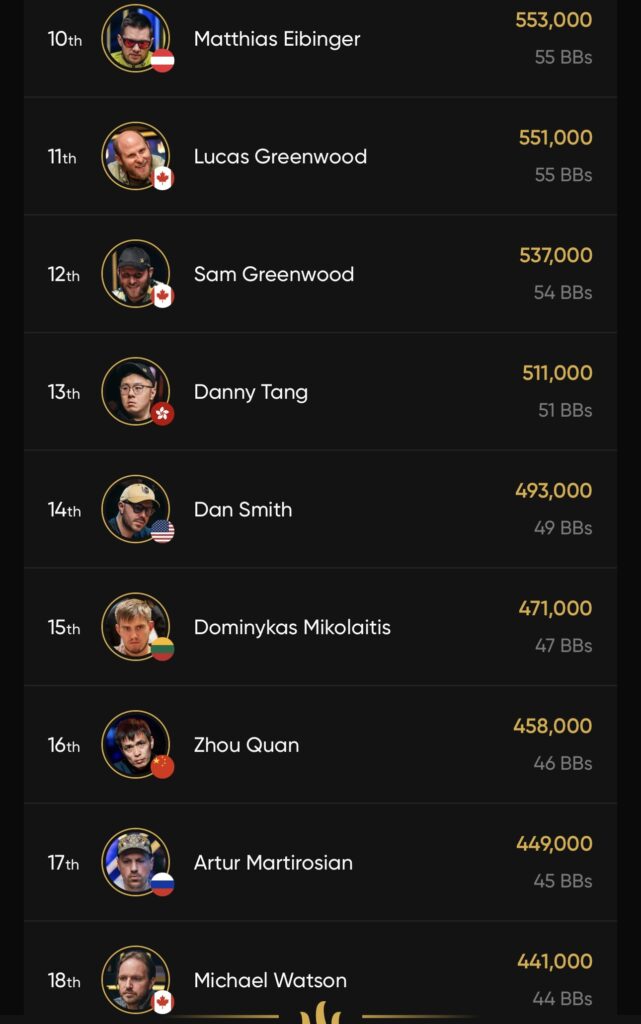Select Artur Martirosian's 449,000 chip count
641x1024 pixels.
coord(554,844)
